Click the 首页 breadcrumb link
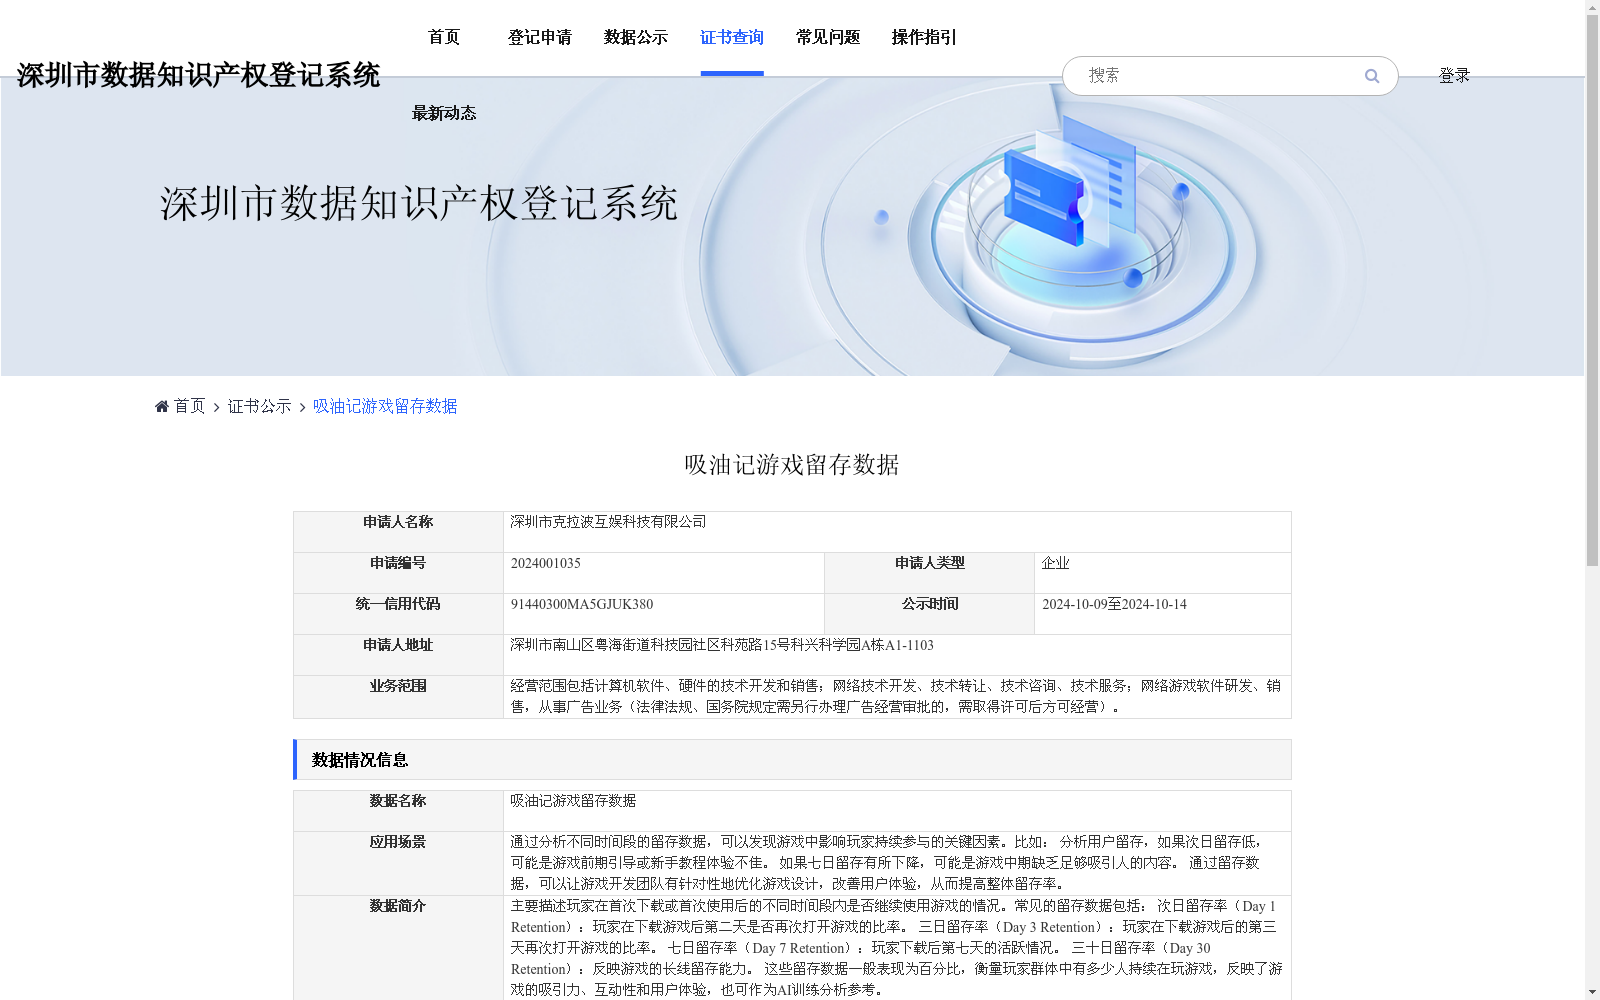Screen dimensions: 1600x1000 [189, 406]
